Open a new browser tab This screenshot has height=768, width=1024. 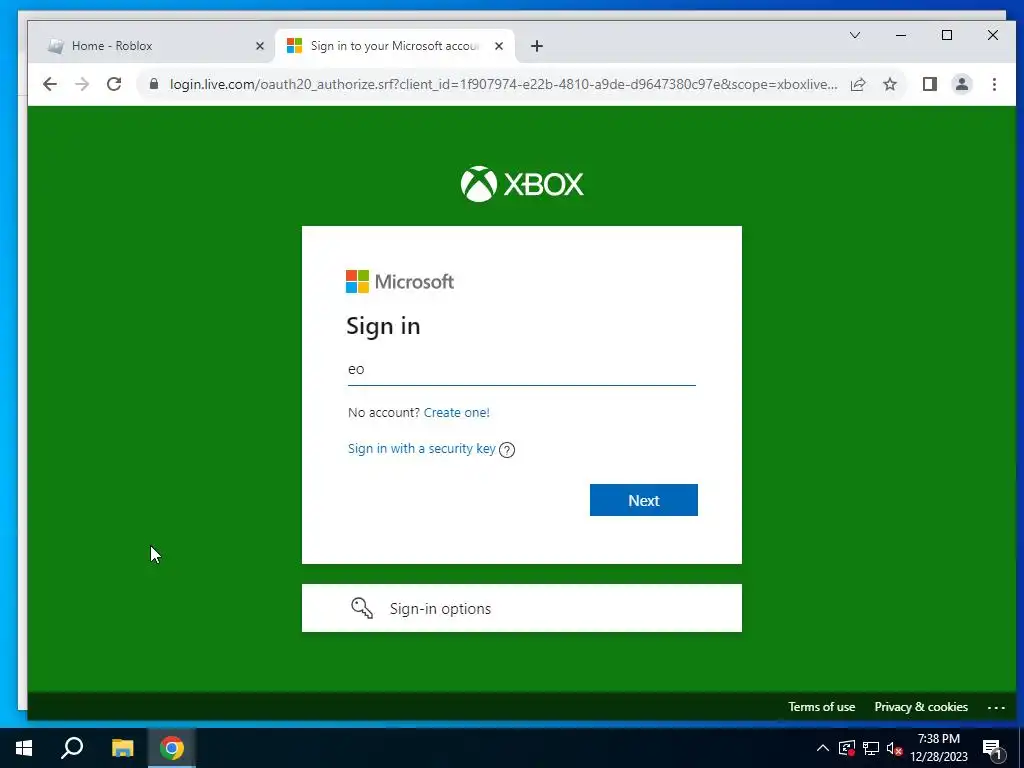point(536,46)
